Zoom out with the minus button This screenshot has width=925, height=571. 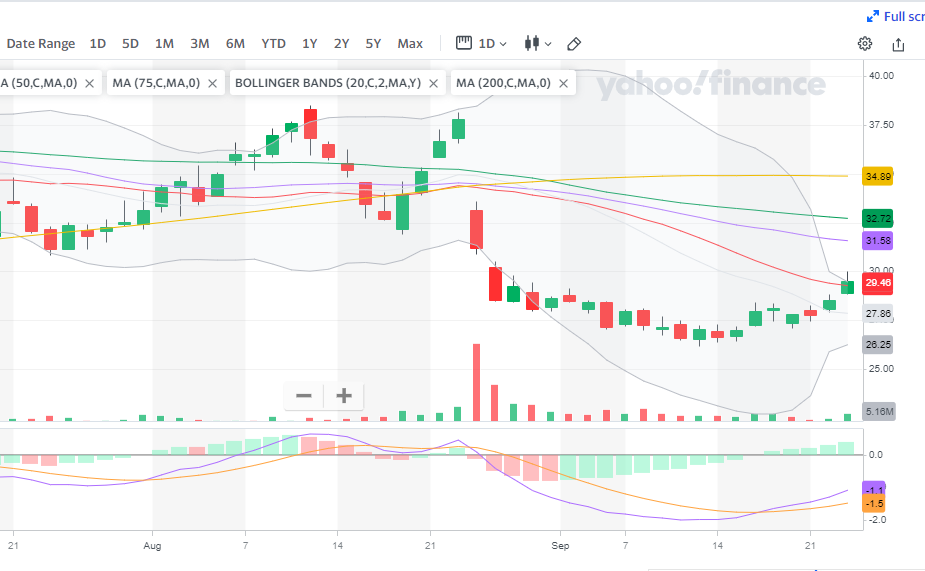(x=304, y=396)
